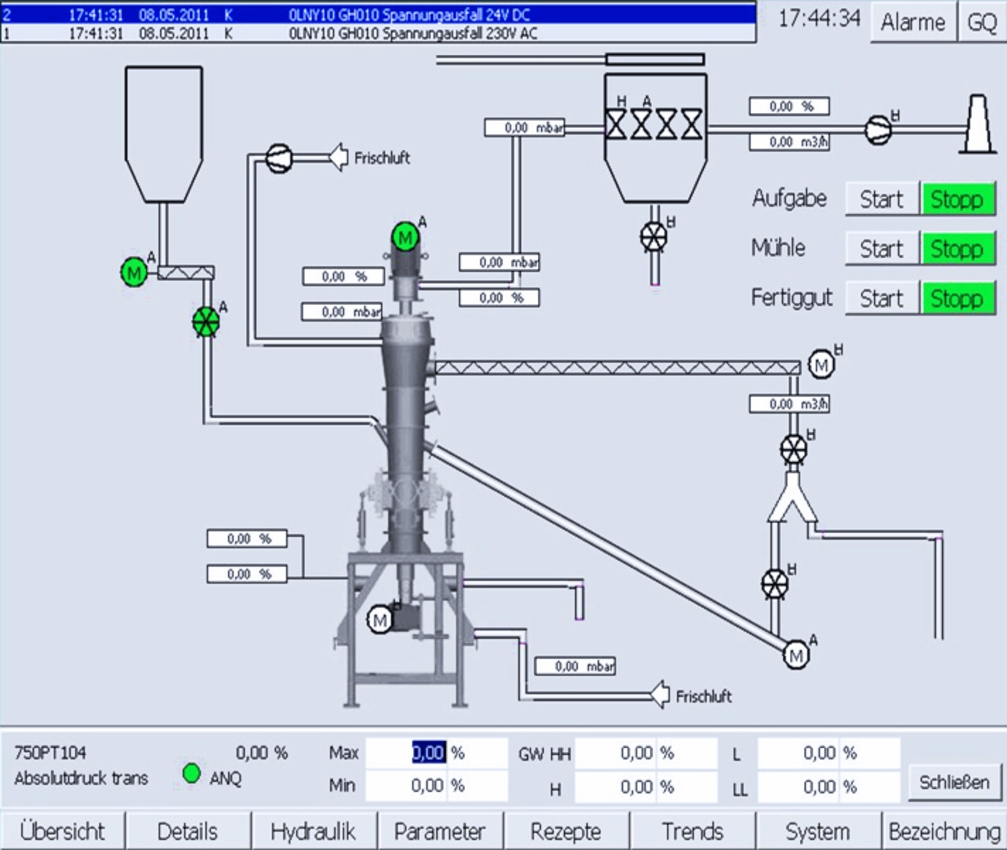
Task: Open the Übersicht view
Action: [62, 831]
